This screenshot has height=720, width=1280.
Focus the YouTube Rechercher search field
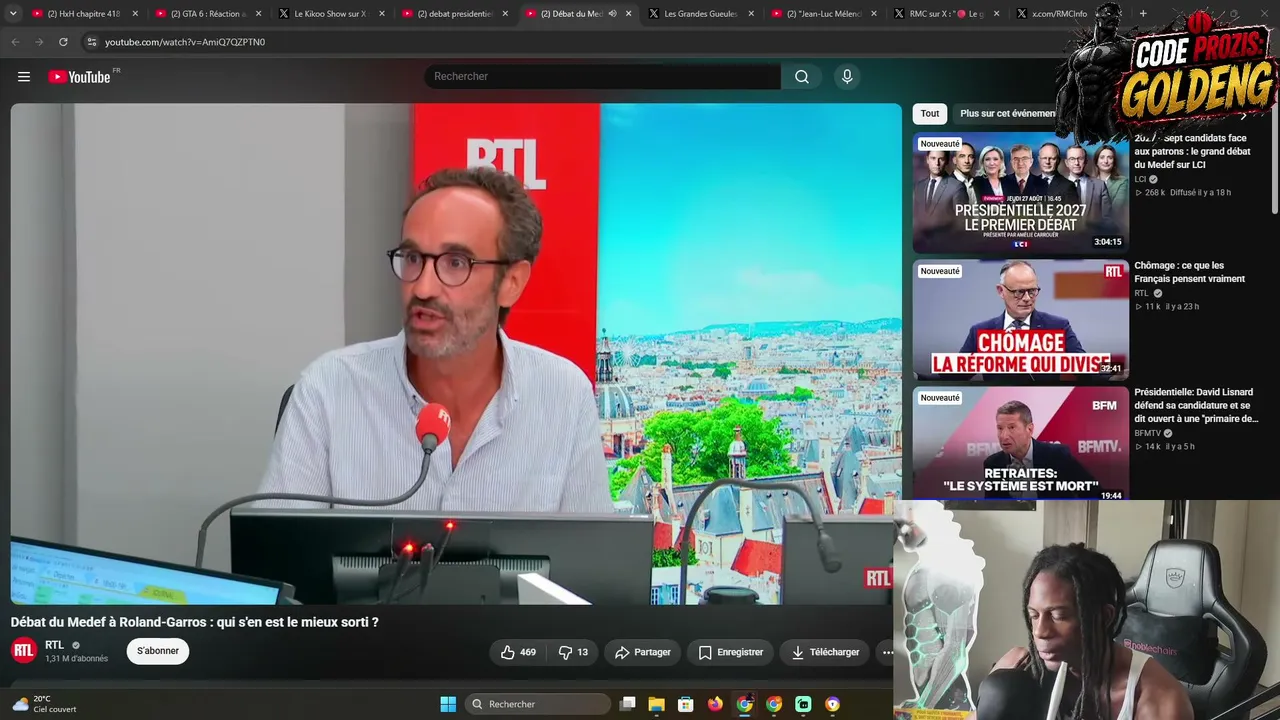click(602, 77)
